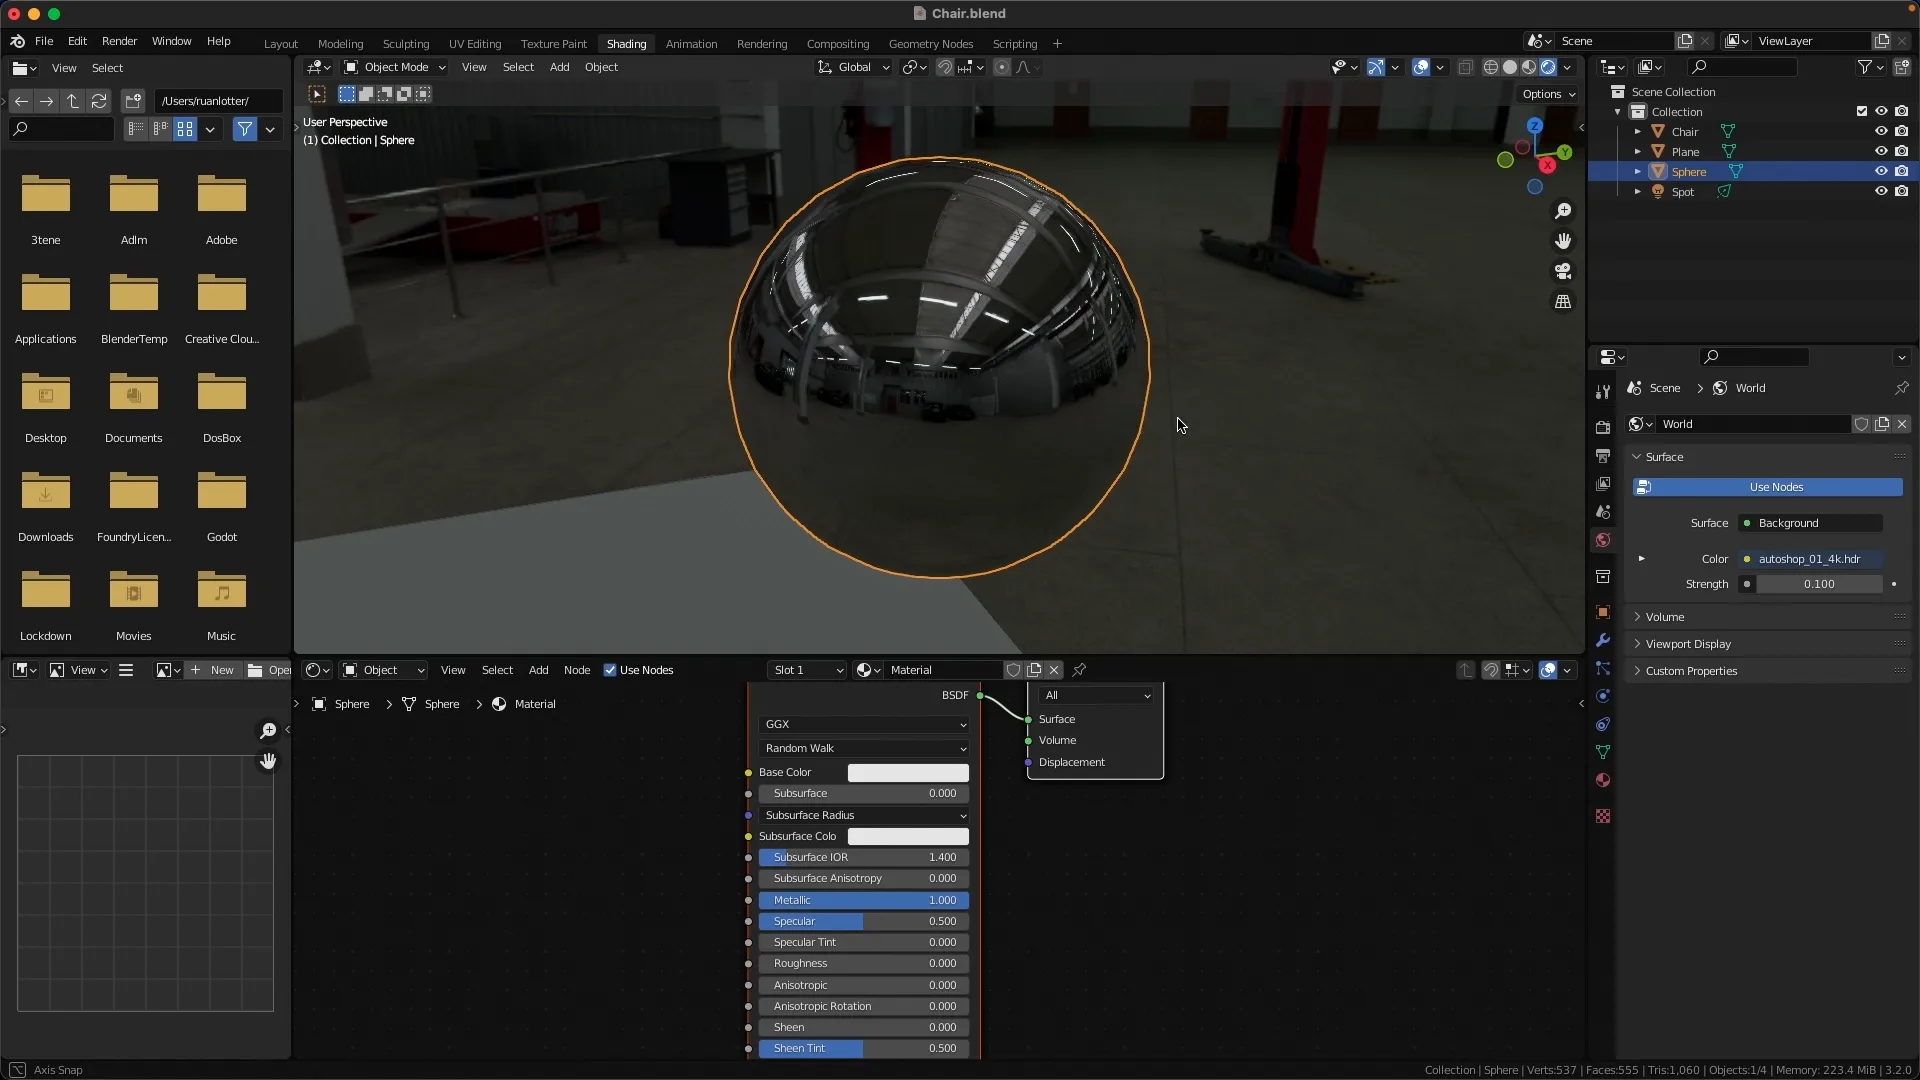
Task: Switch to the Modeling workspace tab
Action: 340,44
